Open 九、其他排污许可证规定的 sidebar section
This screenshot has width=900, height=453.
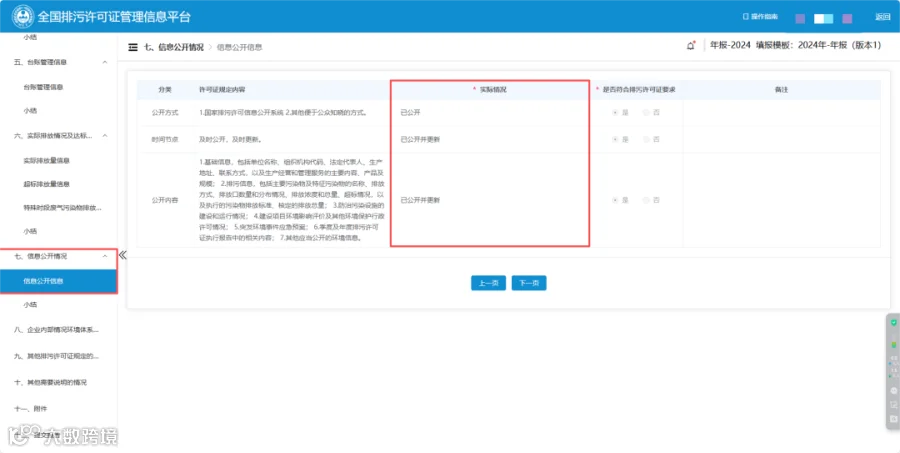56,357
